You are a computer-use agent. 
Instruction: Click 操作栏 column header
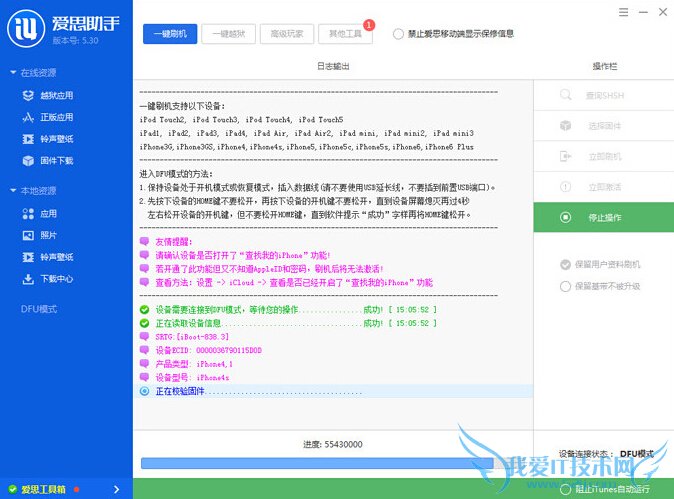(x=605, y=66)
